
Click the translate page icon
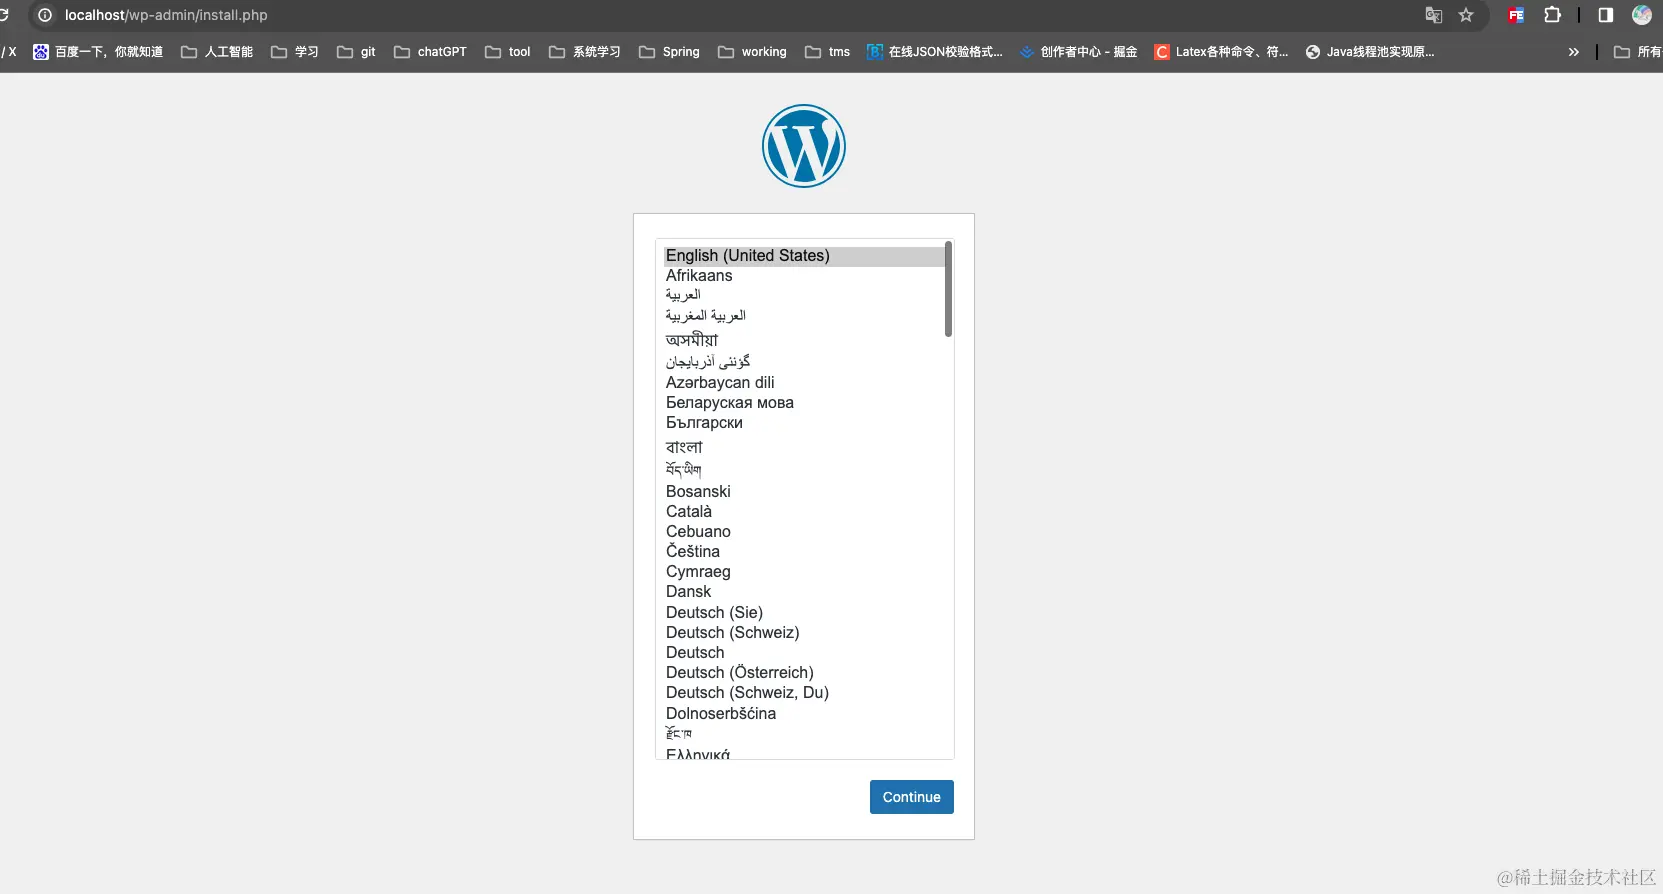pos(1433,15)
